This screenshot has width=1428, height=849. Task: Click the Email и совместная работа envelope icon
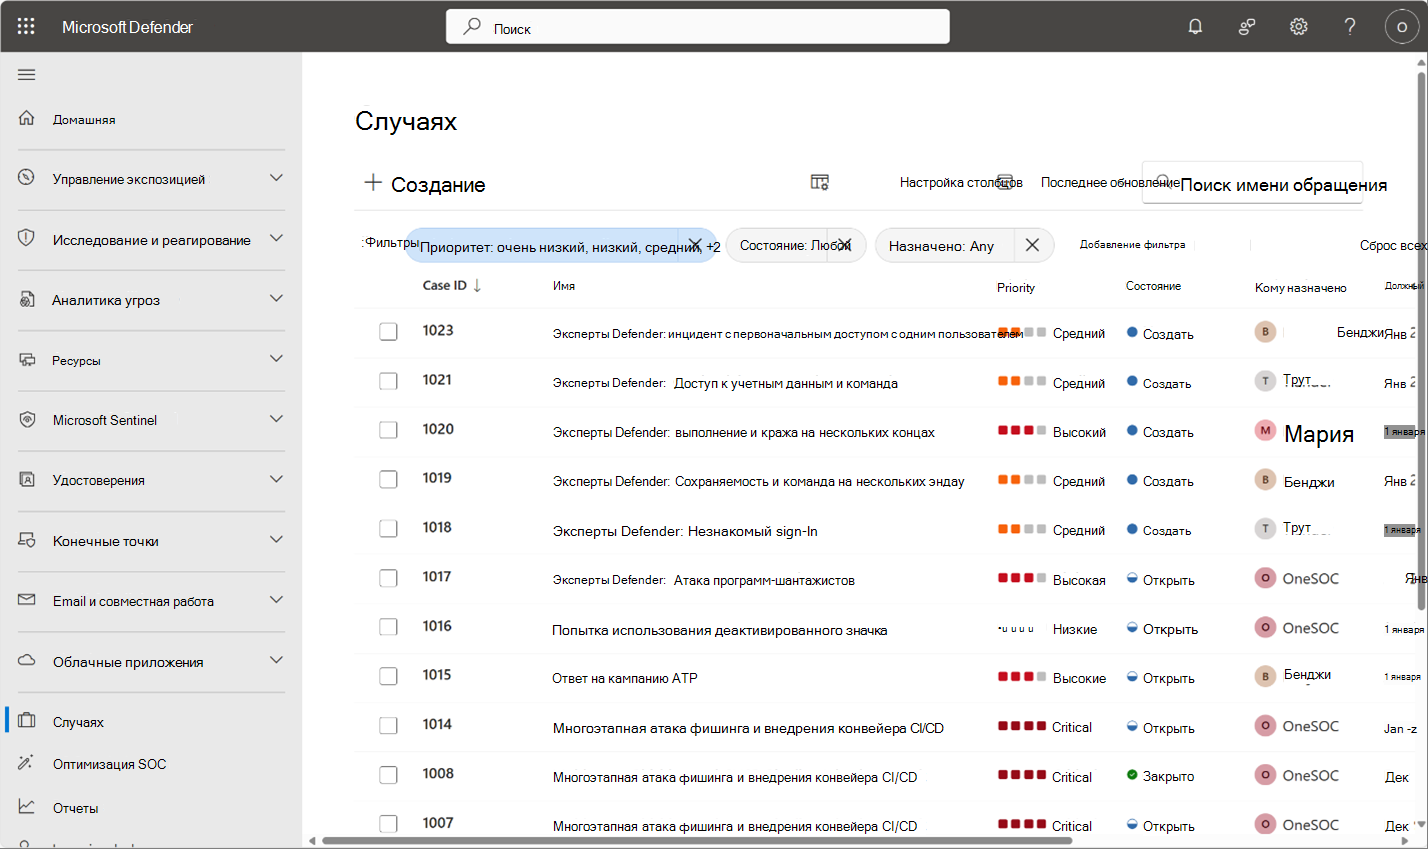click(27, 600)
